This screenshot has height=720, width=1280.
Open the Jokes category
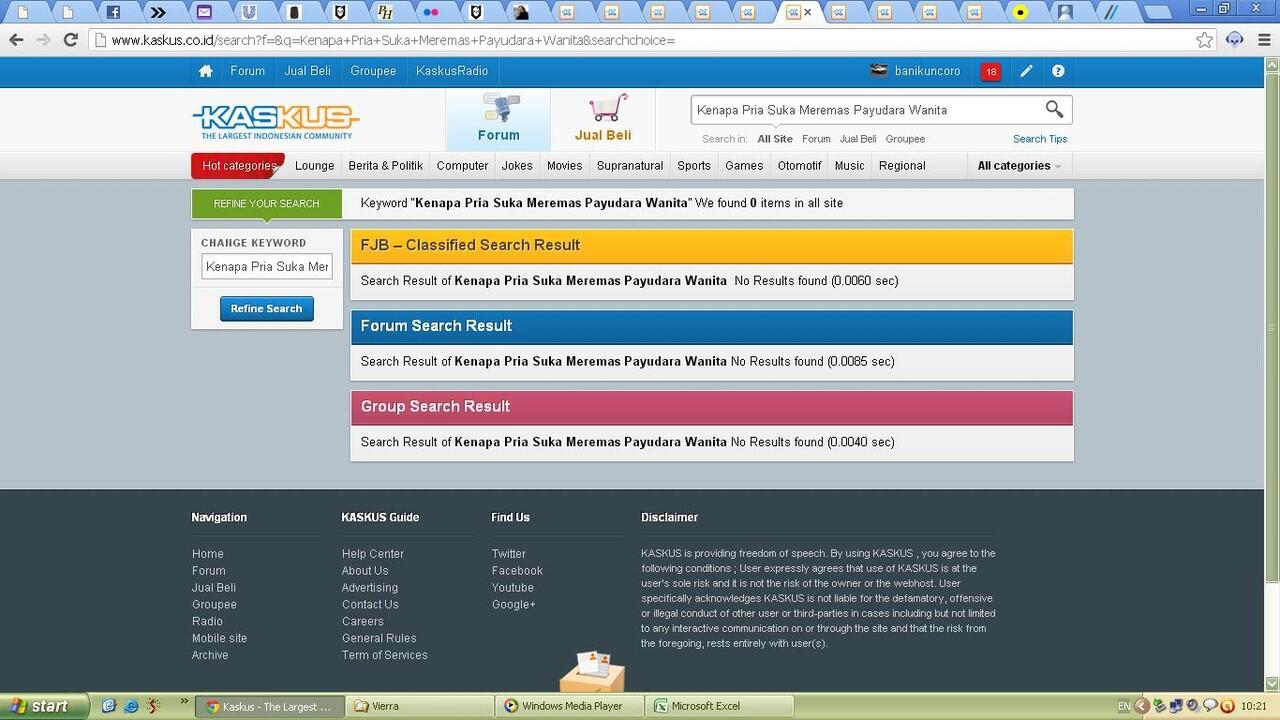517,166
